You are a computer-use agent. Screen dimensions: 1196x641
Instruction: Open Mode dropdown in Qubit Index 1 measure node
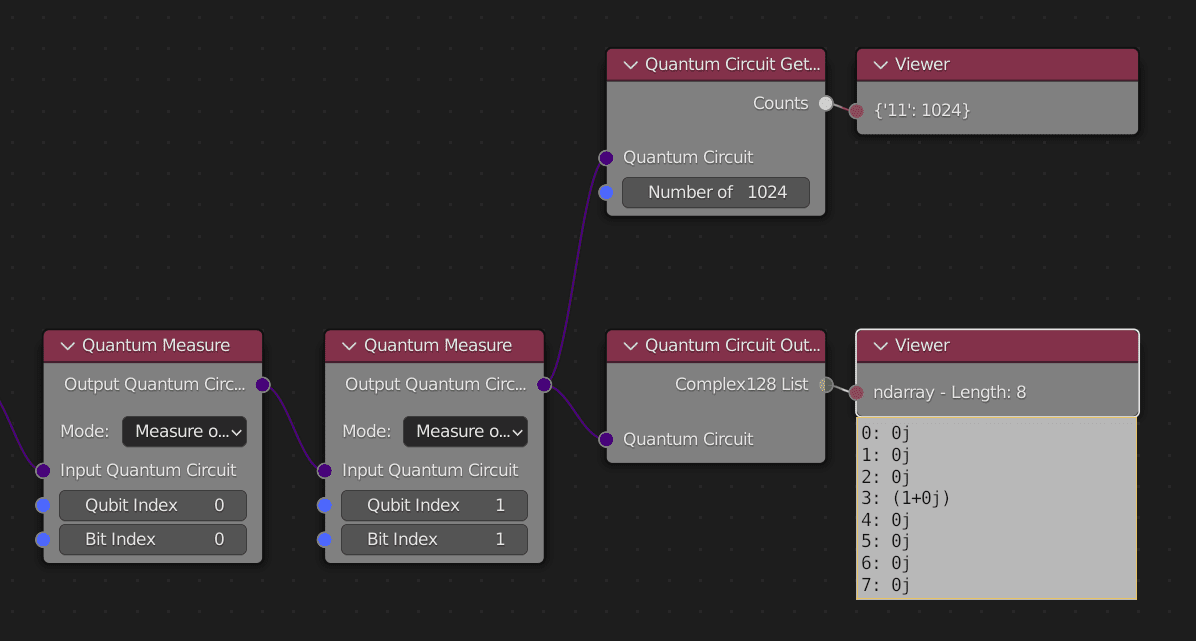tap(465, 432)
